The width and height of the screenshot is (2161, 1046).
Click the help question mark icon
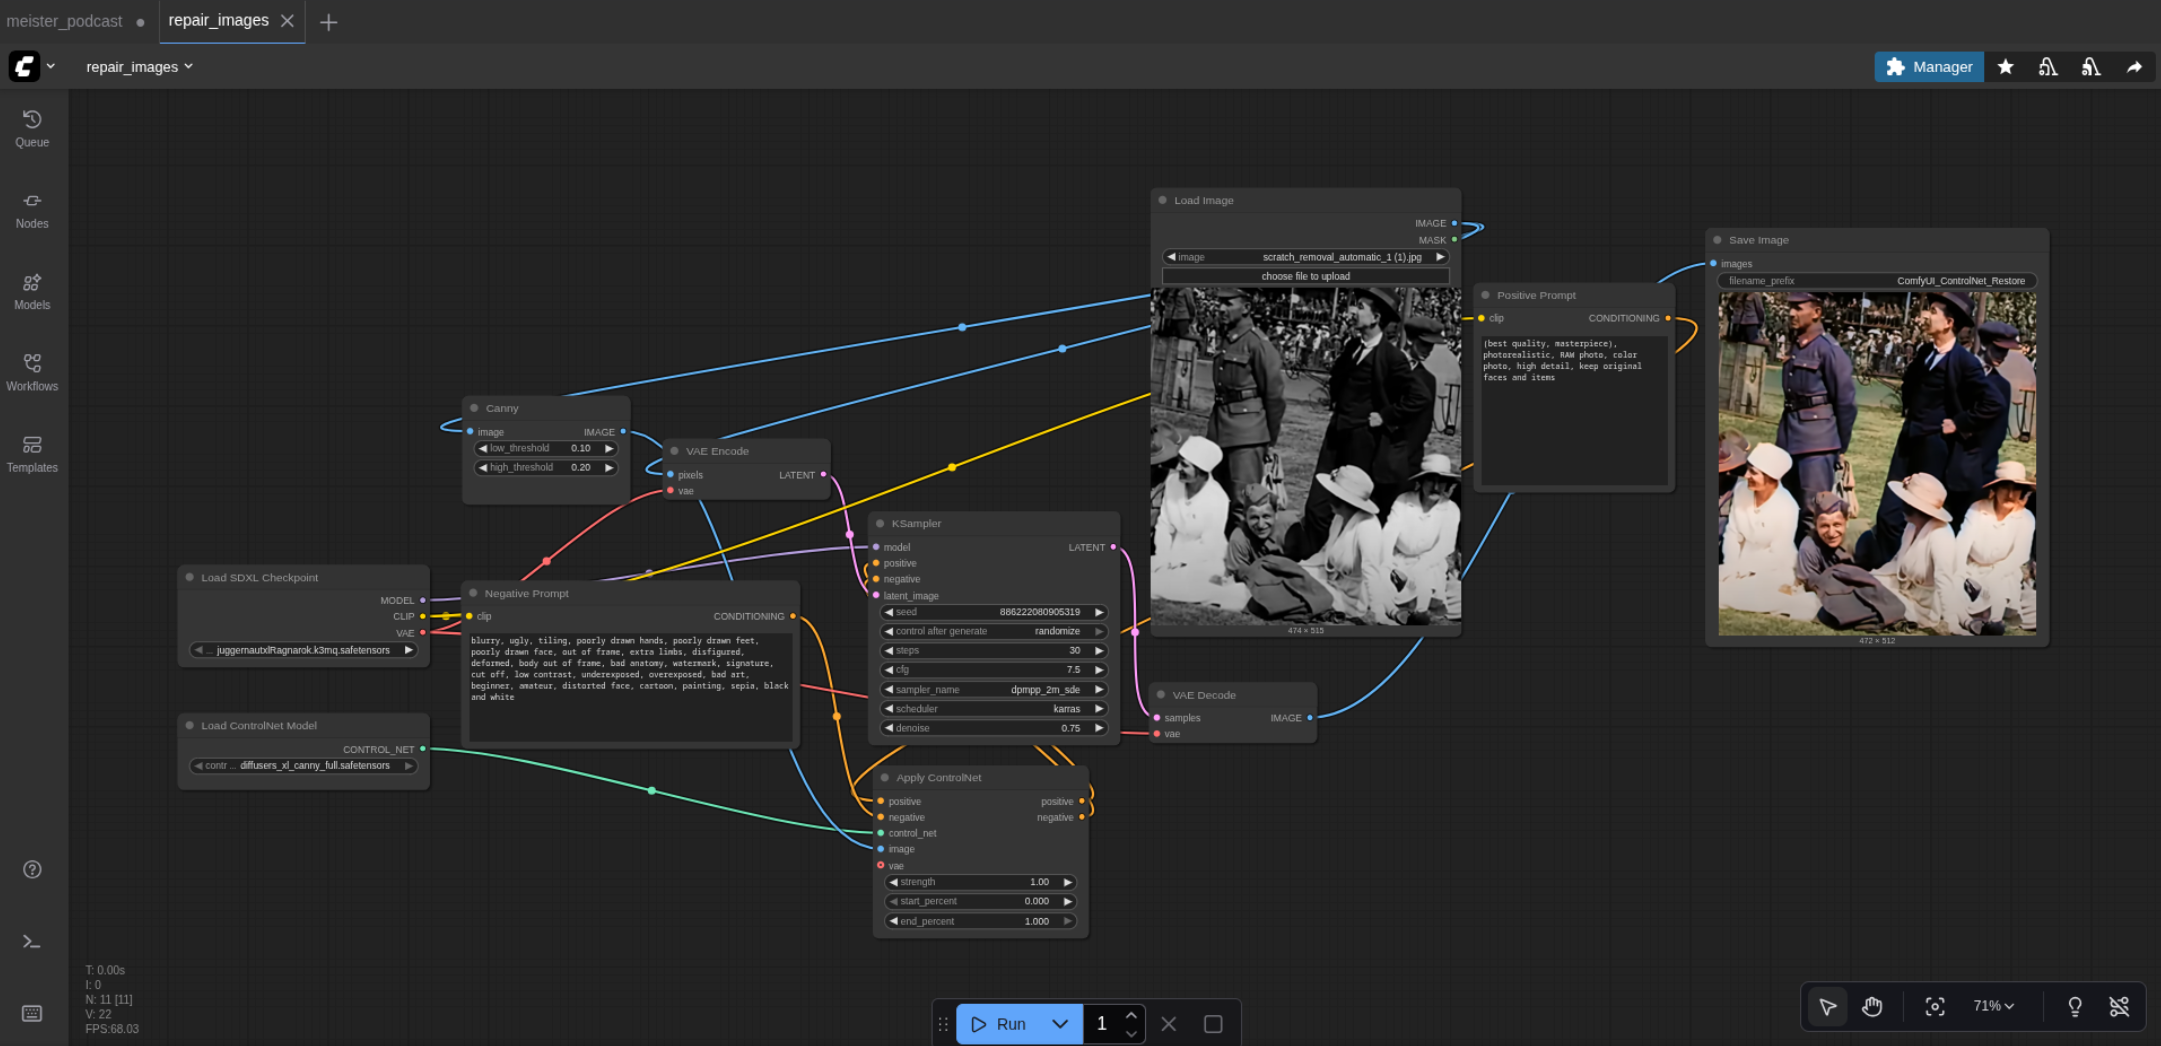click(x=32, y=870)
